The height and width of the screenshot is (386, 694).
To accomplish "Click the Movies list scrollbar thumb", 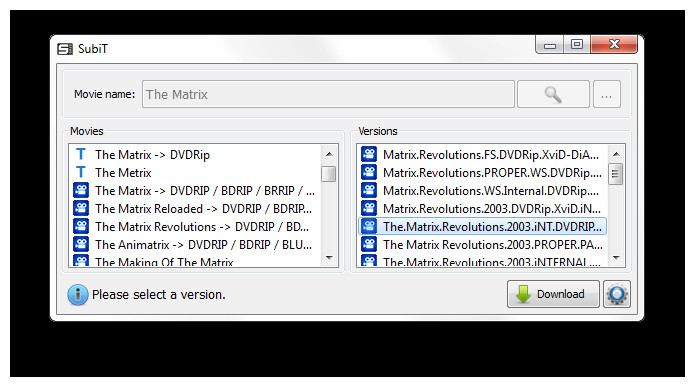I will tap(328, 174).
